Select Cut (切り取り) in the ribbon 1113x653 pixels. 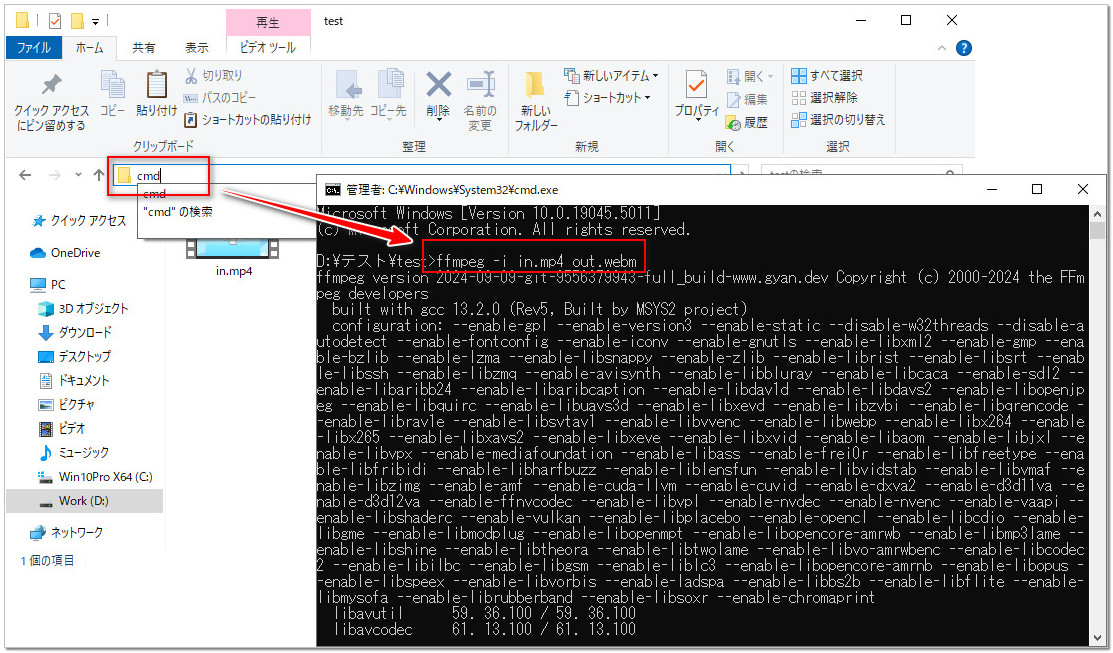click(213, 75)
